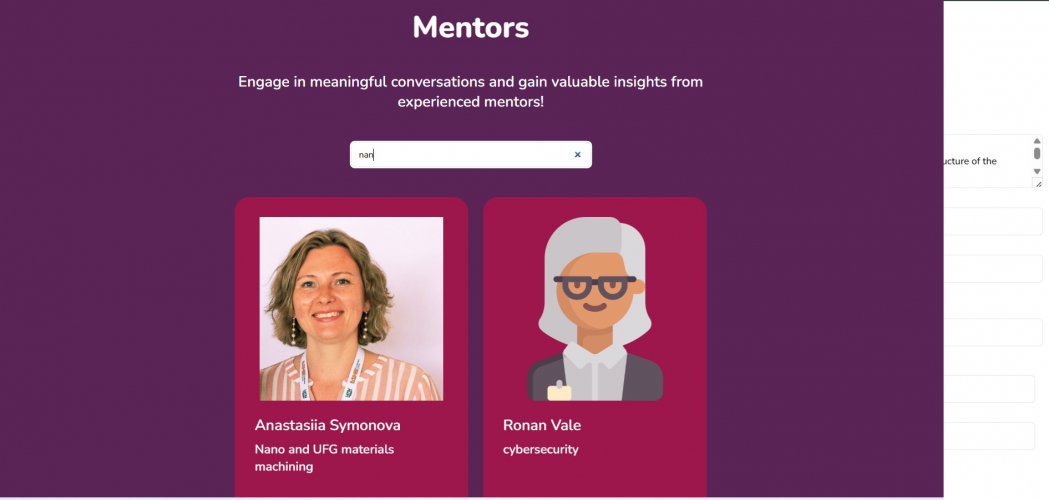Focus the textarea ending with "ucture of the"

[985, 161]
